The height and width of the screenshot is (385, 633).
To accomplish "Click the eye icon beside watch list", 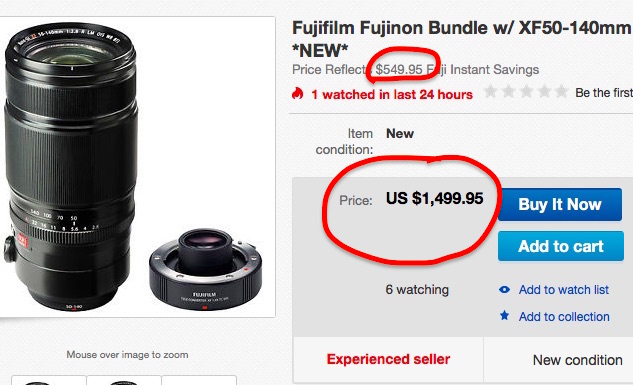I will (504, 289).
